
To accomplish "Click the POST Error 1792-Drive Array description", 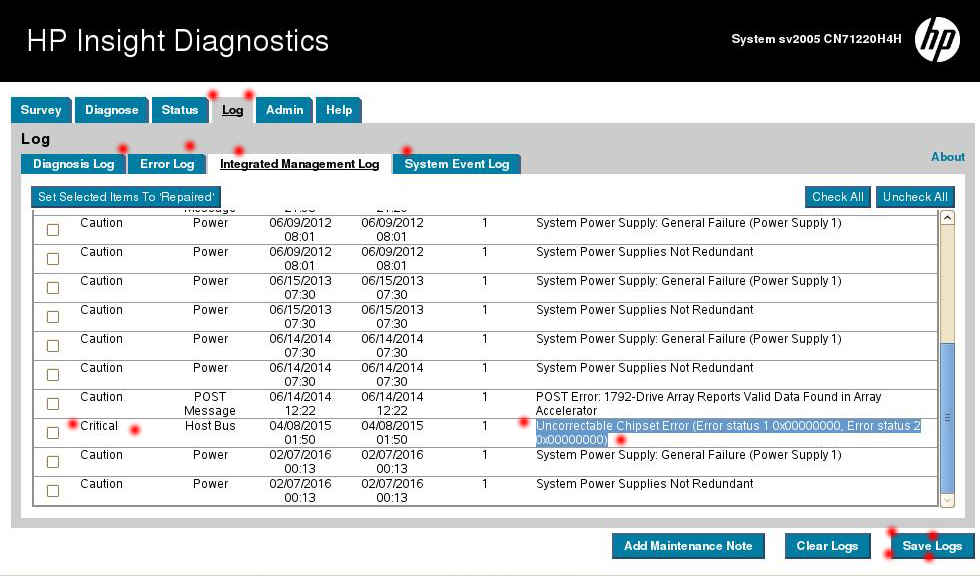I will [708, 404].
